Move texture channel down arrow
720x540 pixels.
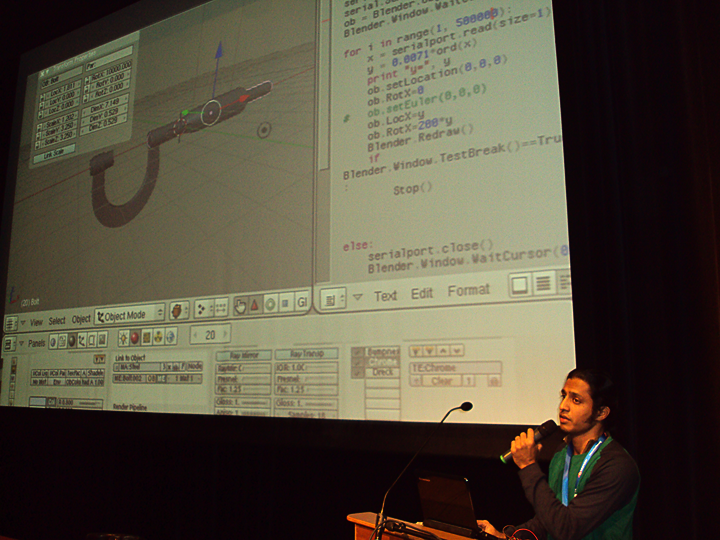click(456, 350)
